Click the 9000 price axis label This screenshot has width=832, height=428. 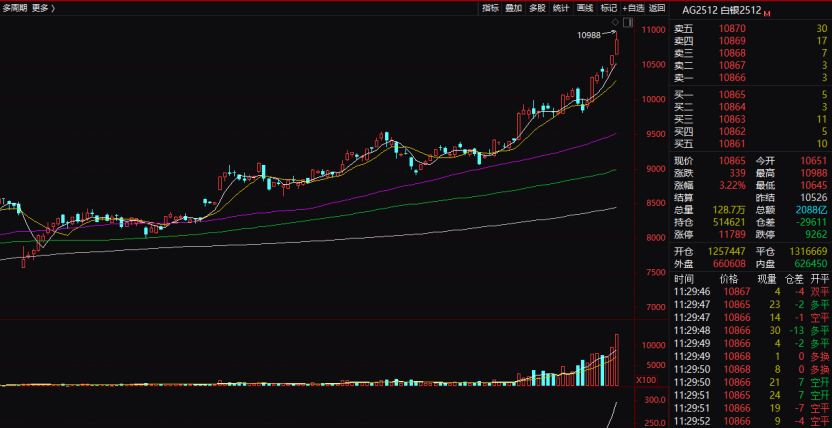[x=655, y=169]
